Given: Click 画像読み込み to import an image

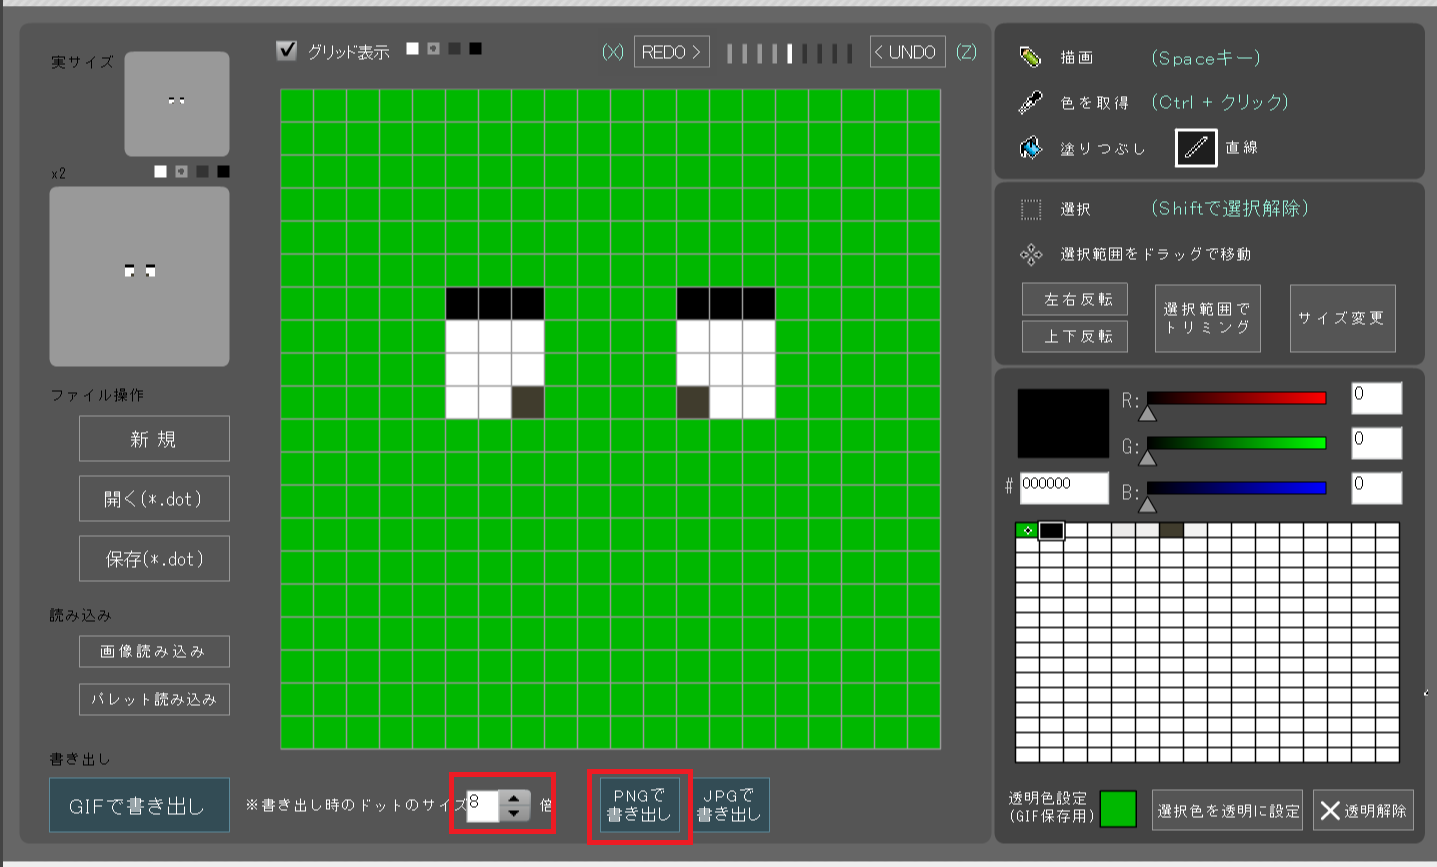Looking at the screenshot, I should pyautogui.click(x=154, y=652).
